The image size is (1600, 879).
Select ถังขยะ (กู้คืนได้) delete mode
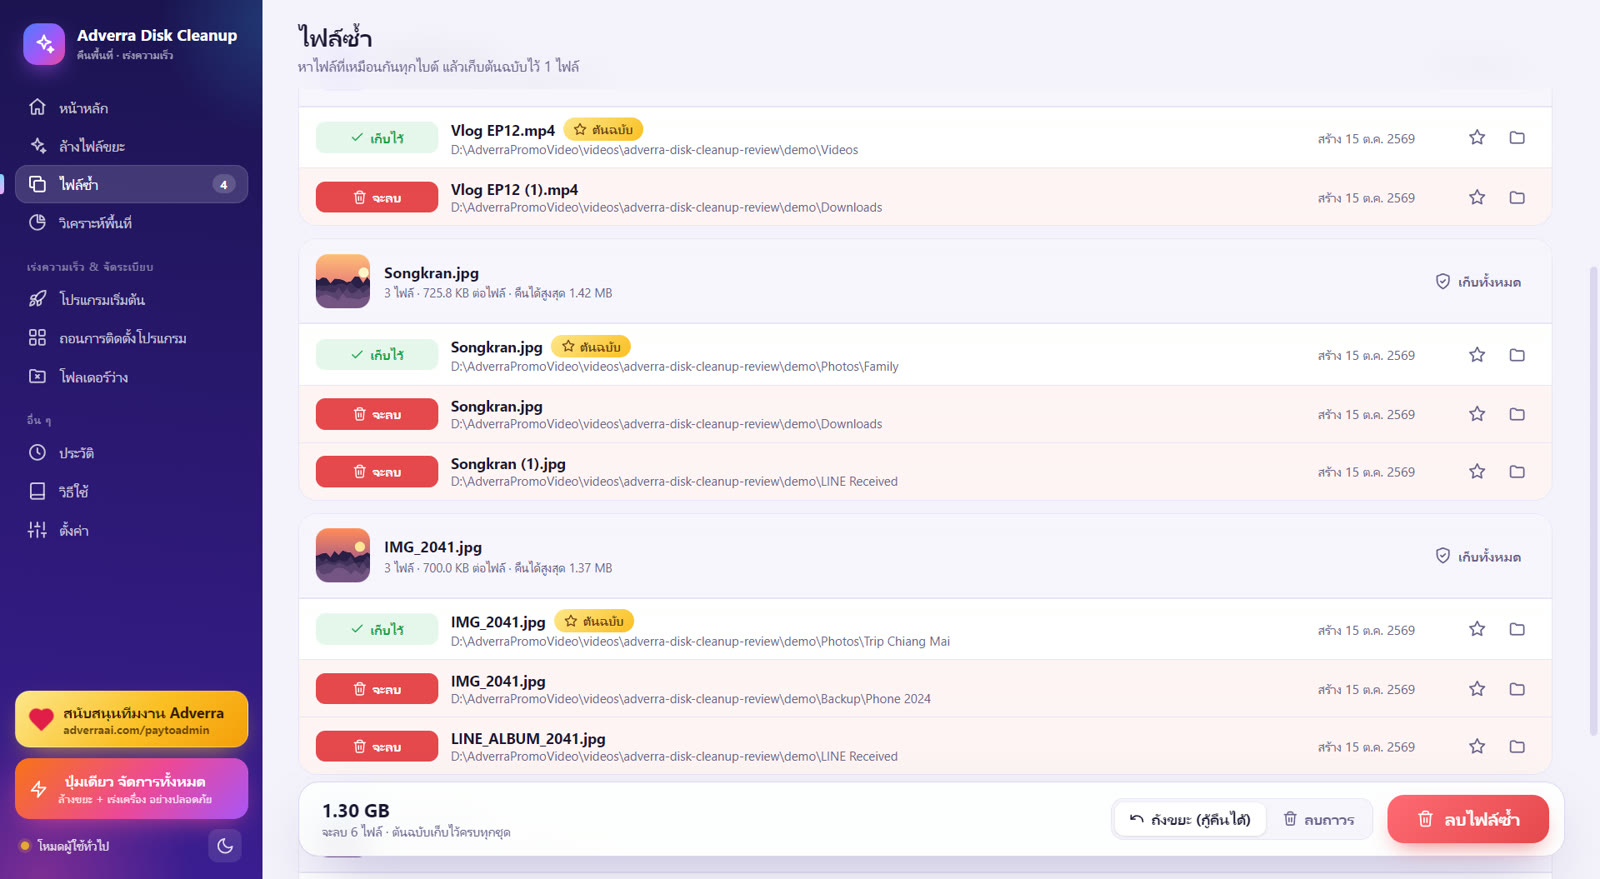tap(1190, 819)
